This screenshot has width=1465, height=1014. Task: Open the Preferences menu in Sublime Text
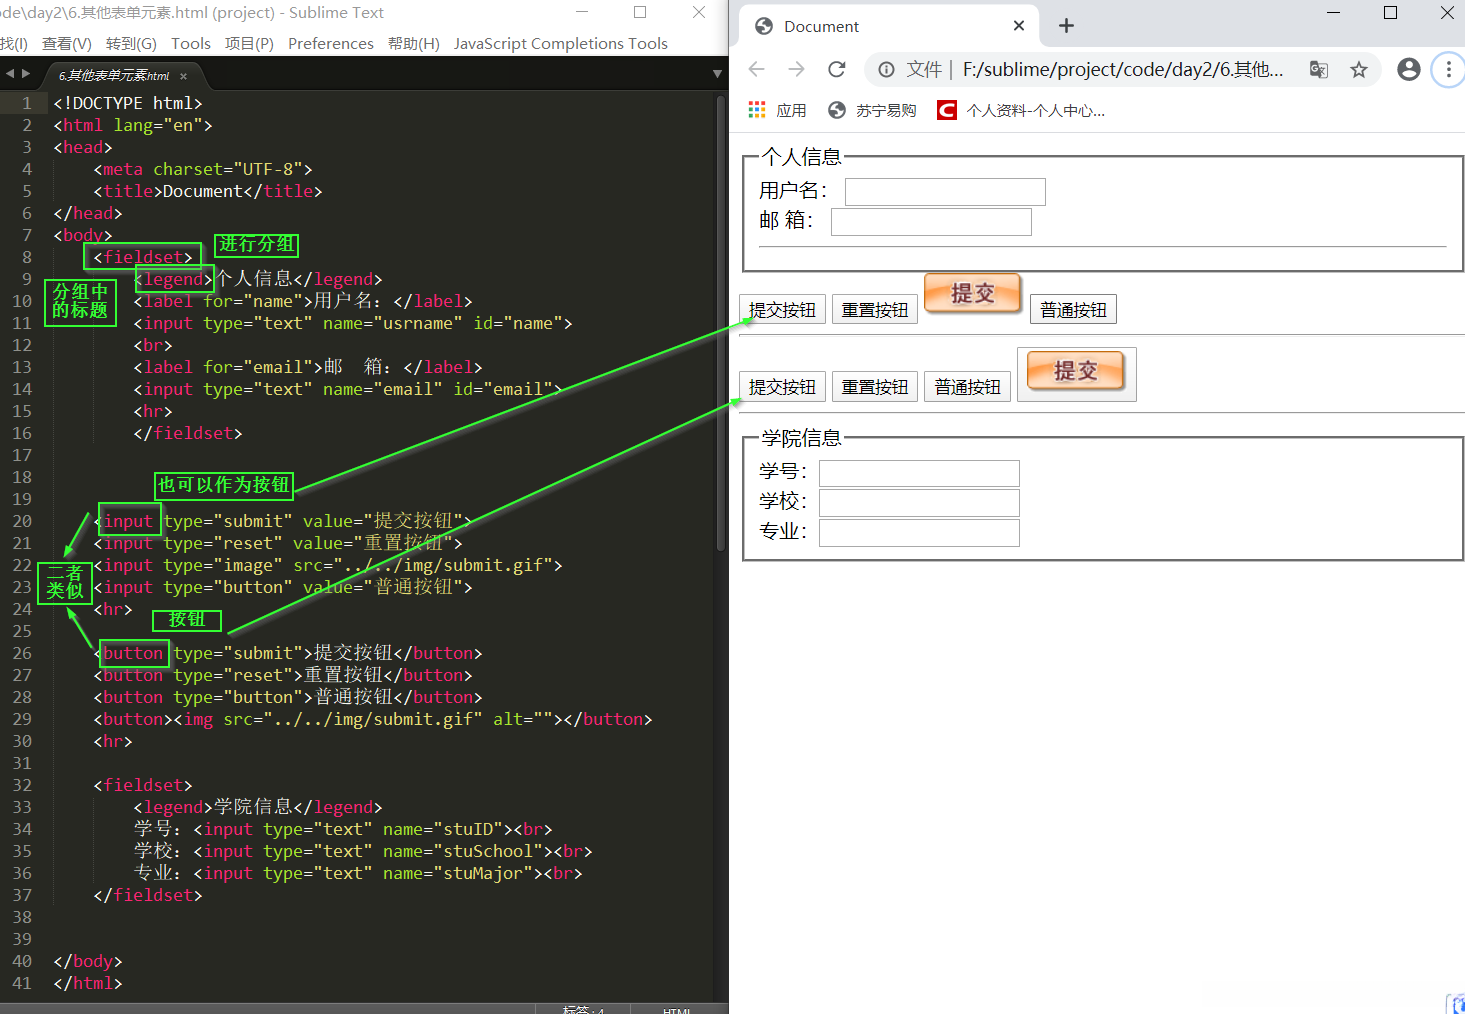pyautogui.click(x=331, y=43)
